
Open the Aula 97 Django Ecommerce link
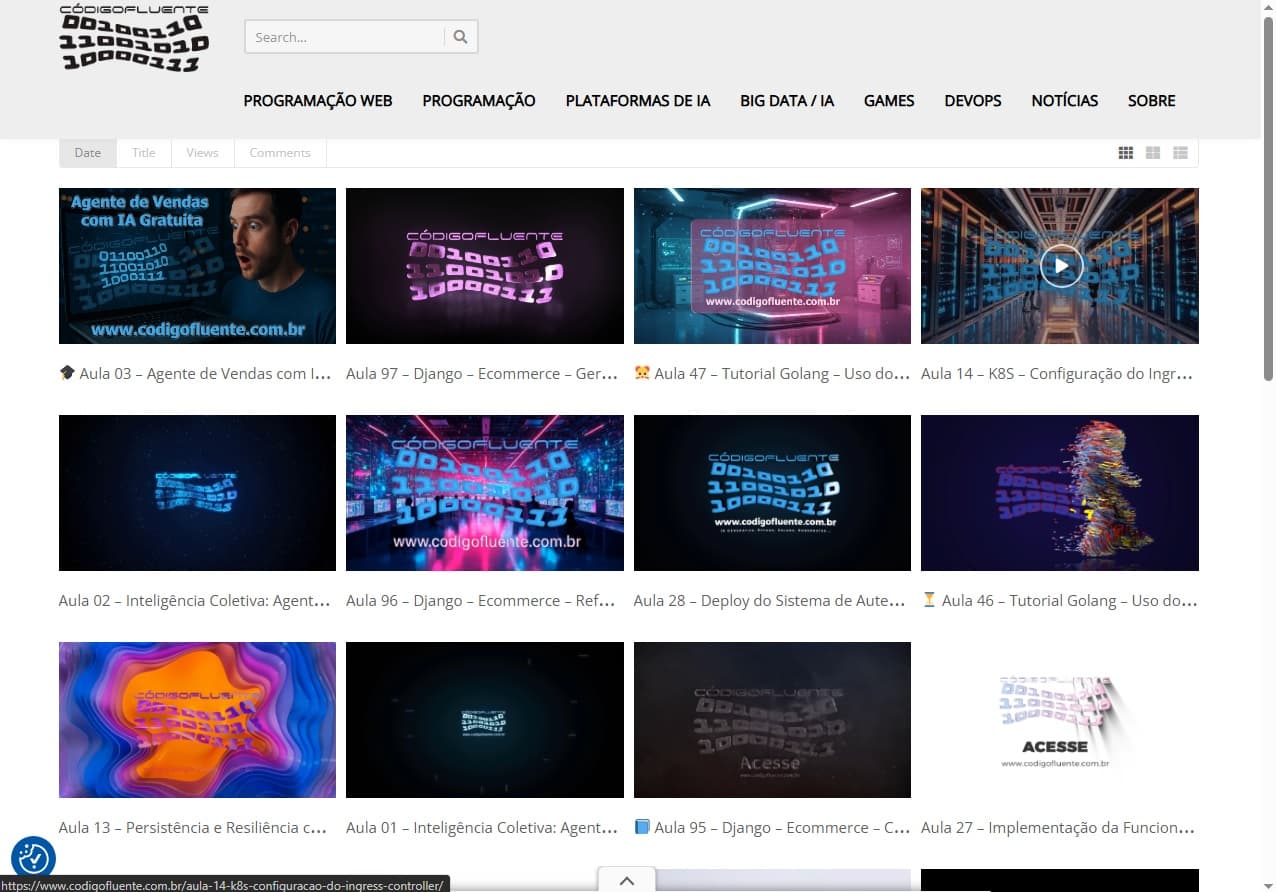coord(482,374)
